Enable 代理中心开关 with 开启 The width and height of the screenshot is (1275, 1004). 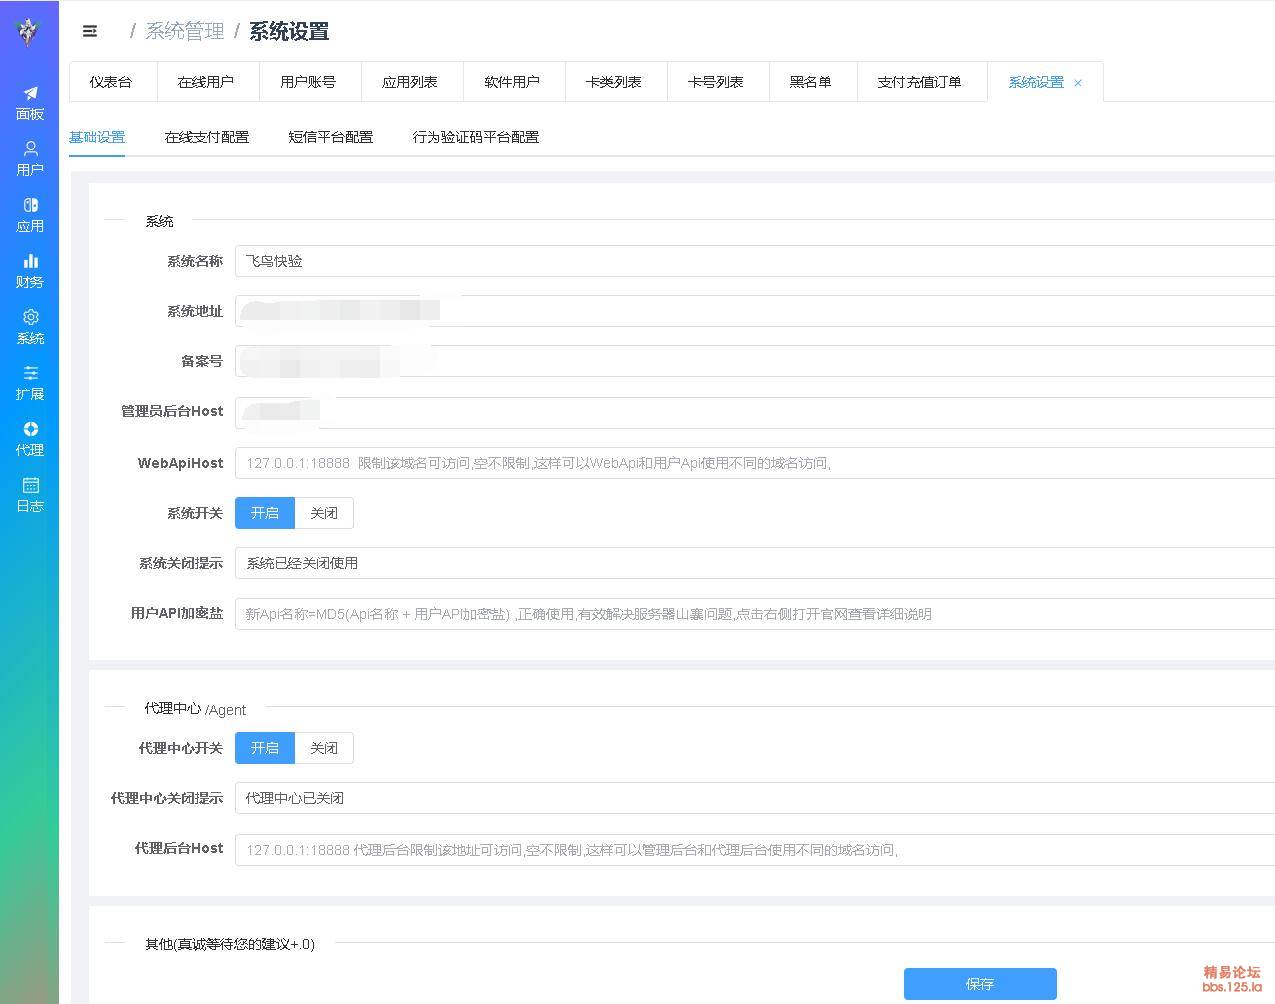tap(265, 748)
